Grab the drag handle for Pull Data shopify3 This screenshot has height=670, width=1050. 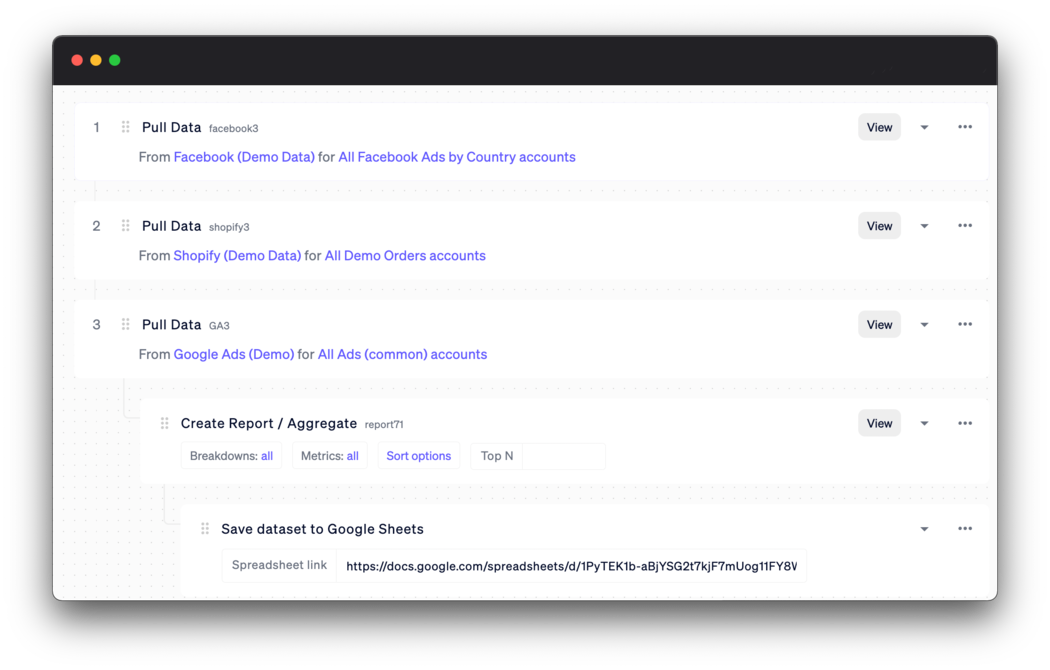(125, 226)
